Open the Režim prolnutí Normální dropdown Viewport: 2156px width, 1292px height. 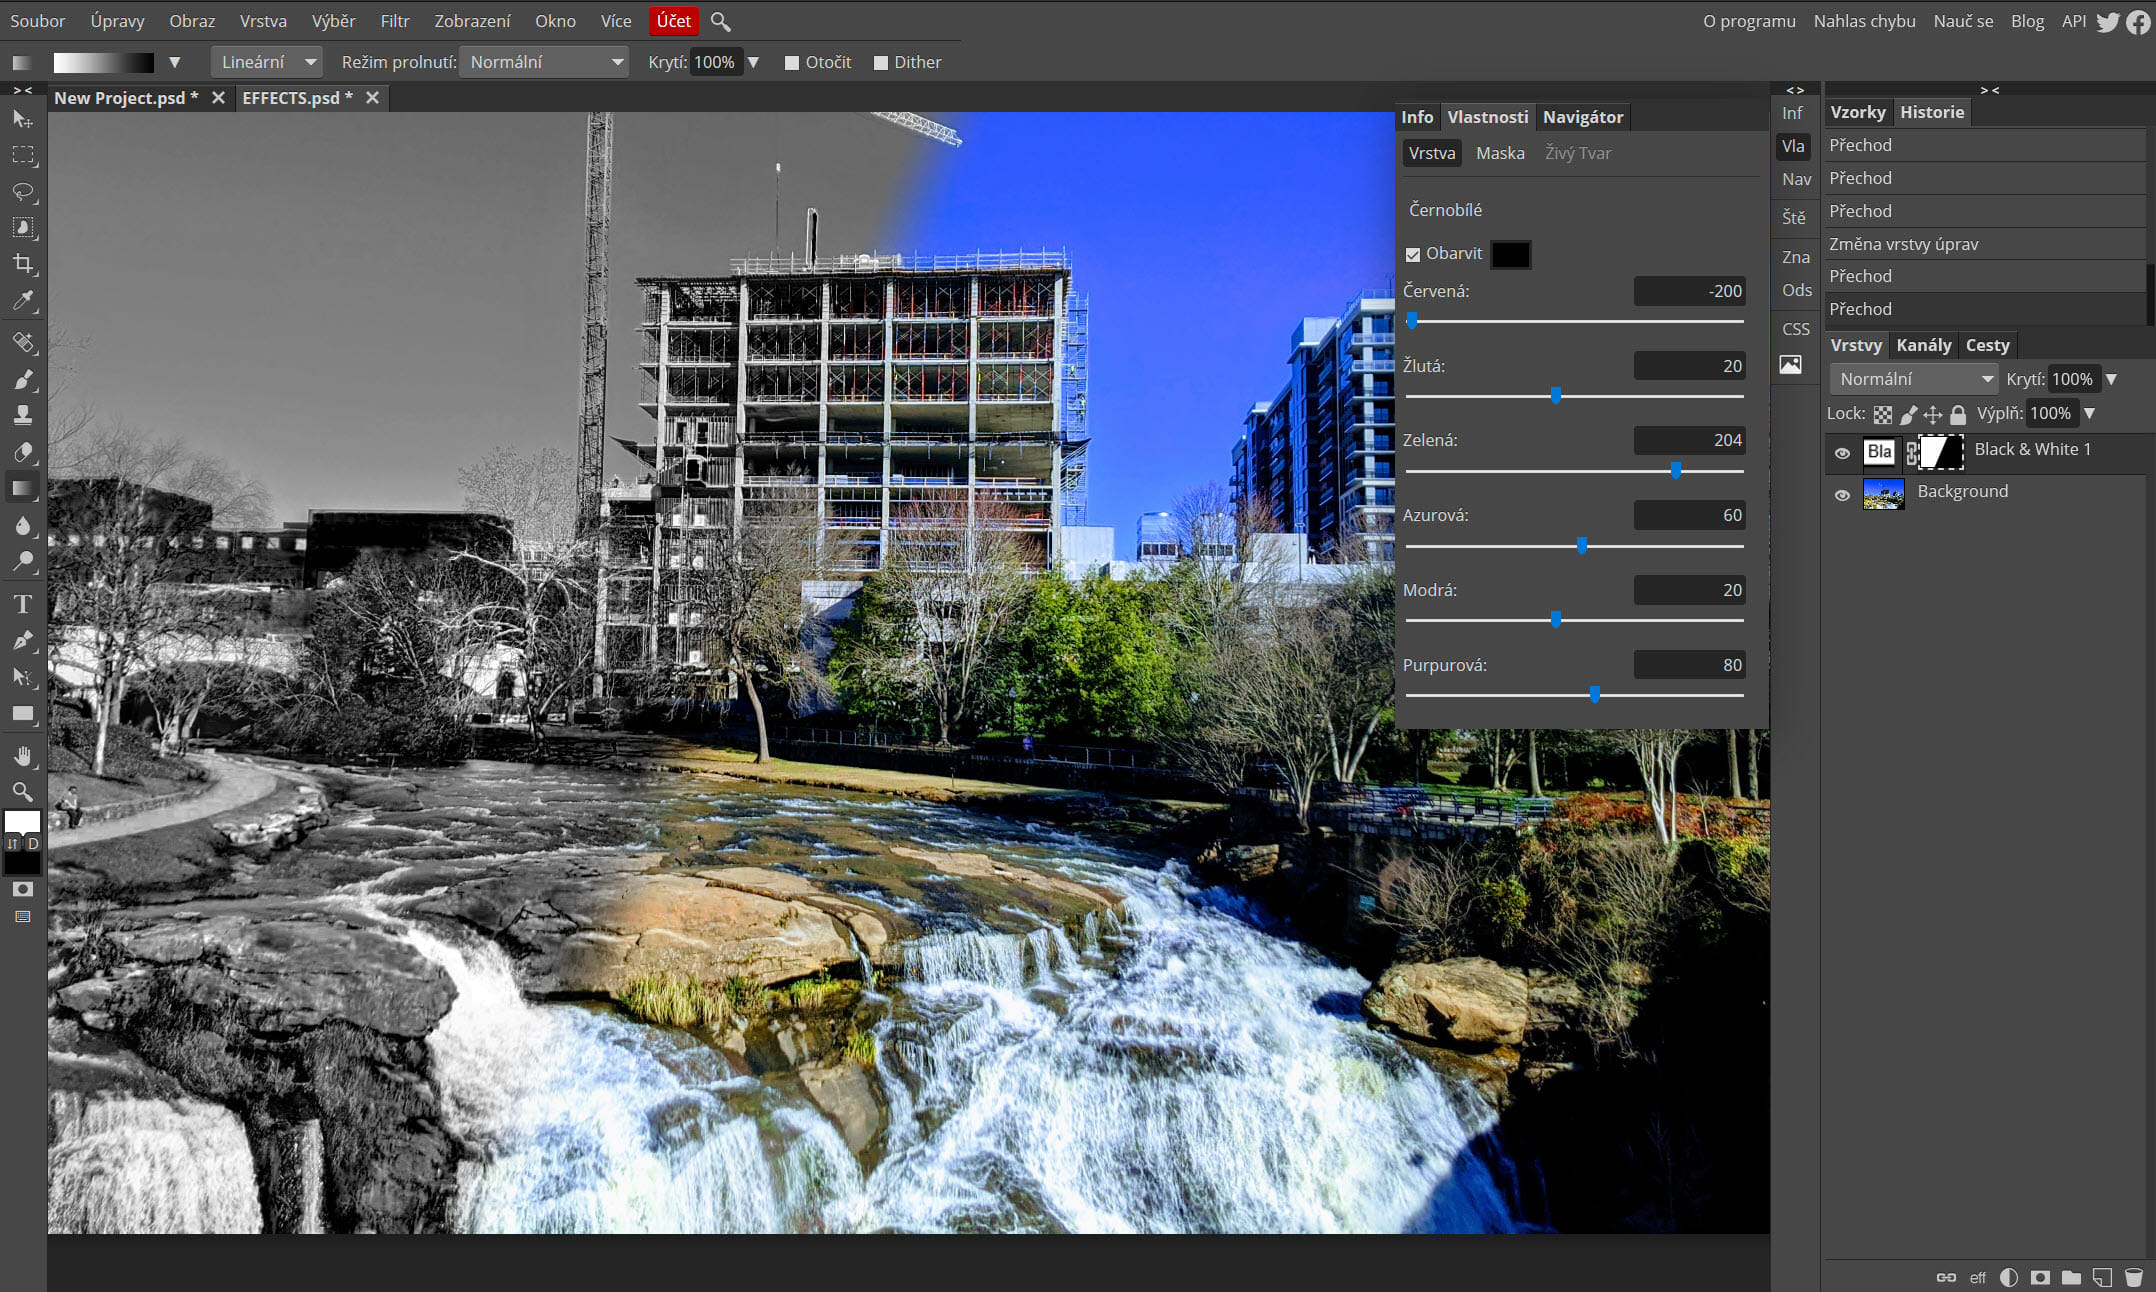[x=545, y=62]
